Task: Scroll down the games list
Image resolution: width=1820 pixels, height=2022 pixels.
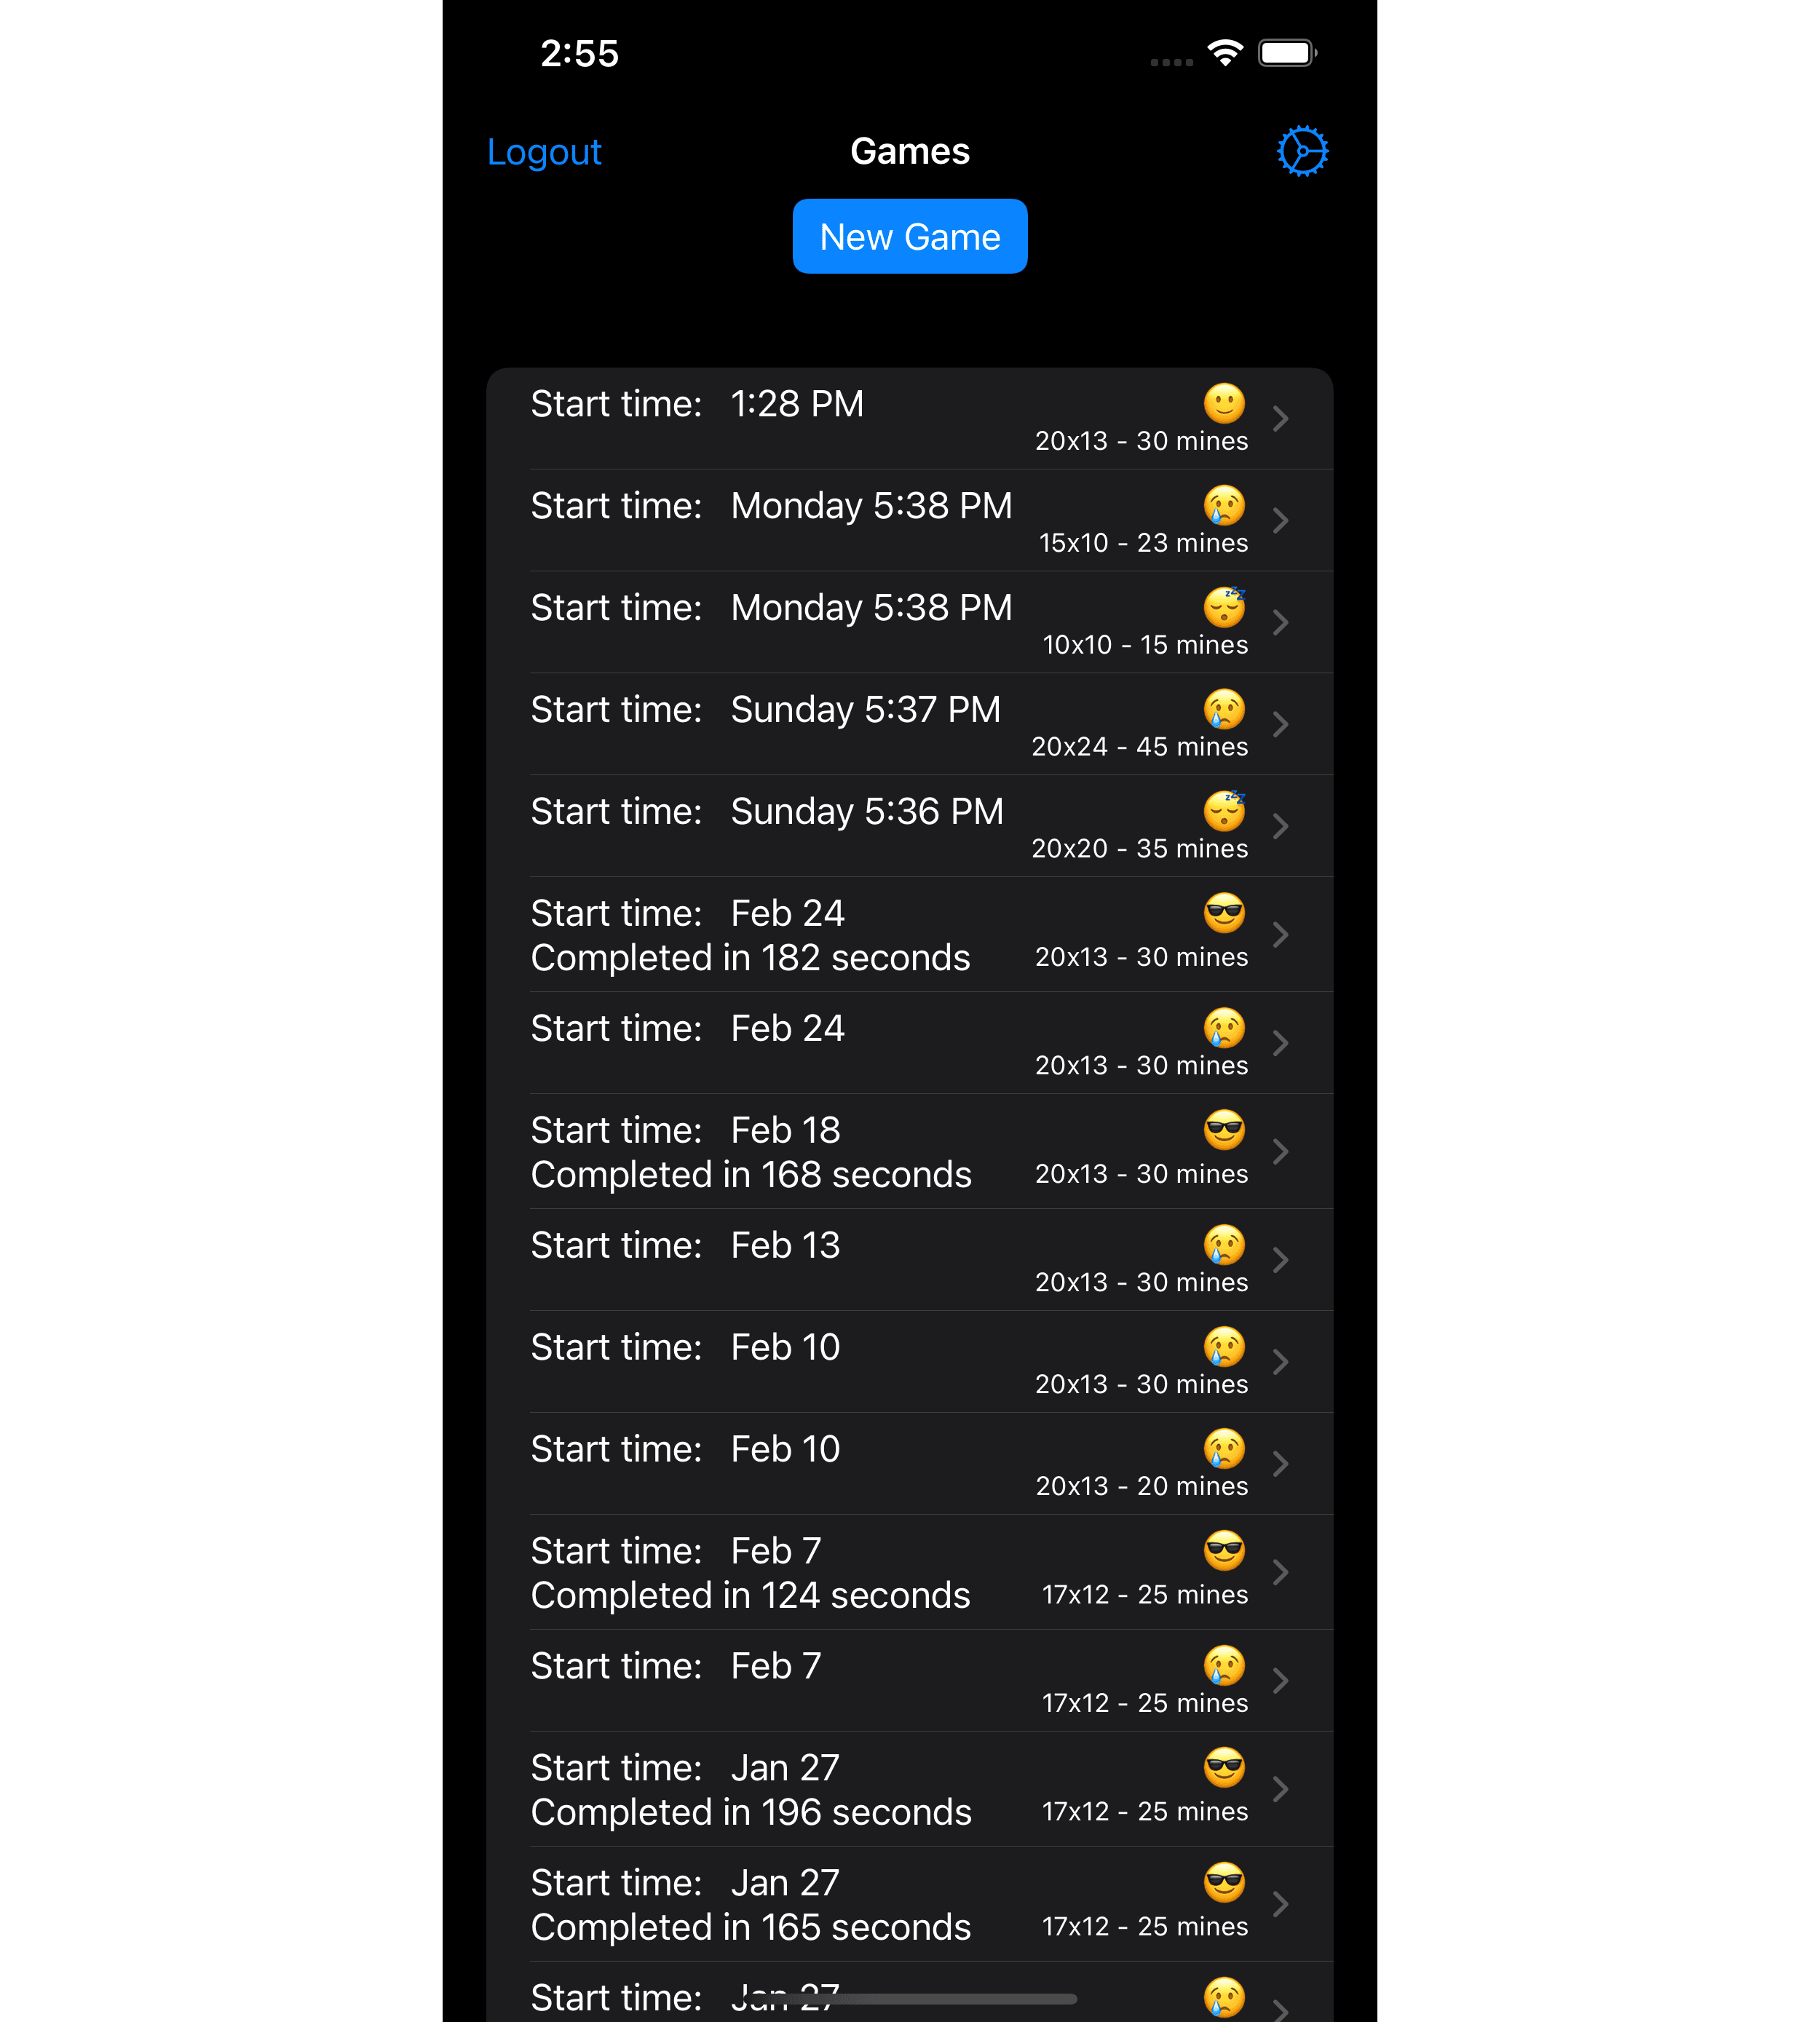Action: (x=910, y=1229)
